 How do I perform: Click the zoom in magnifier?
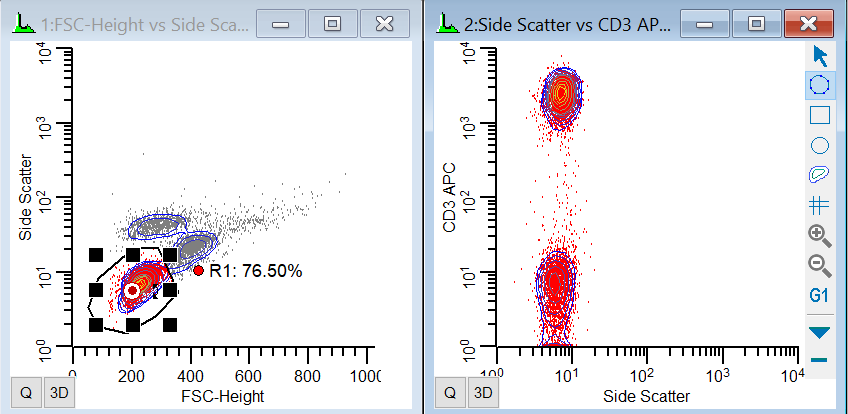coord(820,235)
